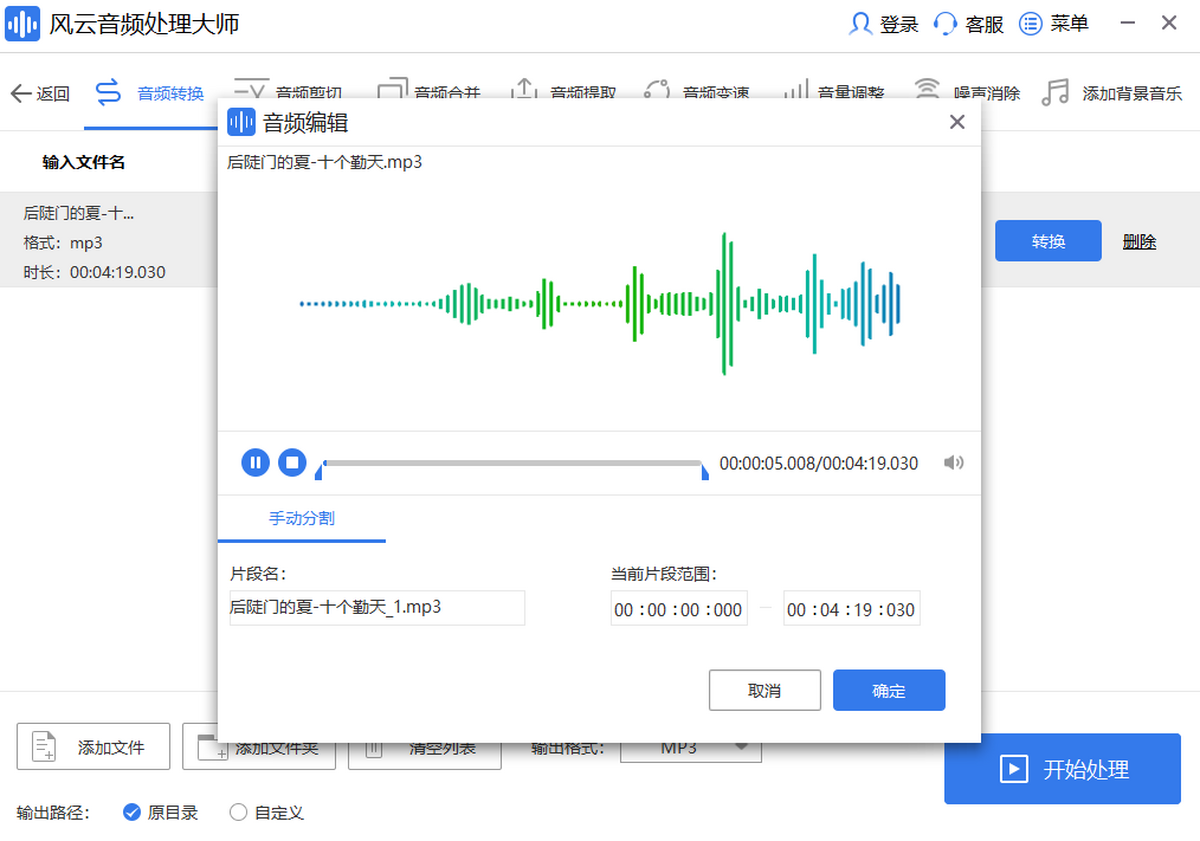The height and width of the screenshot is (841, 1200).
Task: Click the 客服 (customer service) icon
Action: point(968,23)
